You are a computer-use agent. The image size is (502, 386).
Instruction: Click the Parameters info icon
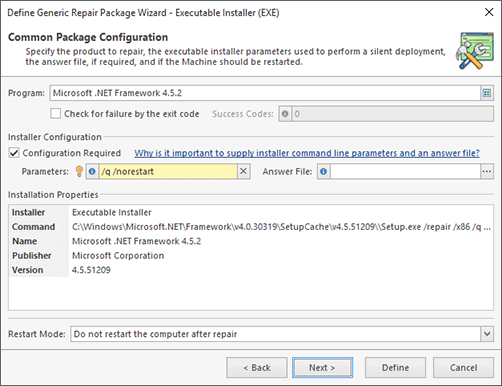(x=92, y=171)
